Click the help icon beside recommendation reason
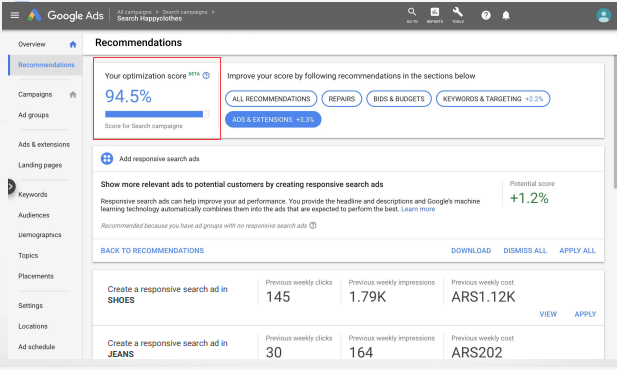617x370 pixels. pos(313,226)
